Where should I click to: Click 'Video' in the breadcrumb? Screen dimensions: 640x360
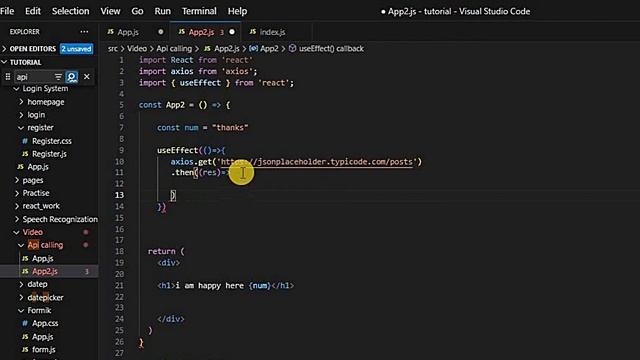(x=137, y=49)
